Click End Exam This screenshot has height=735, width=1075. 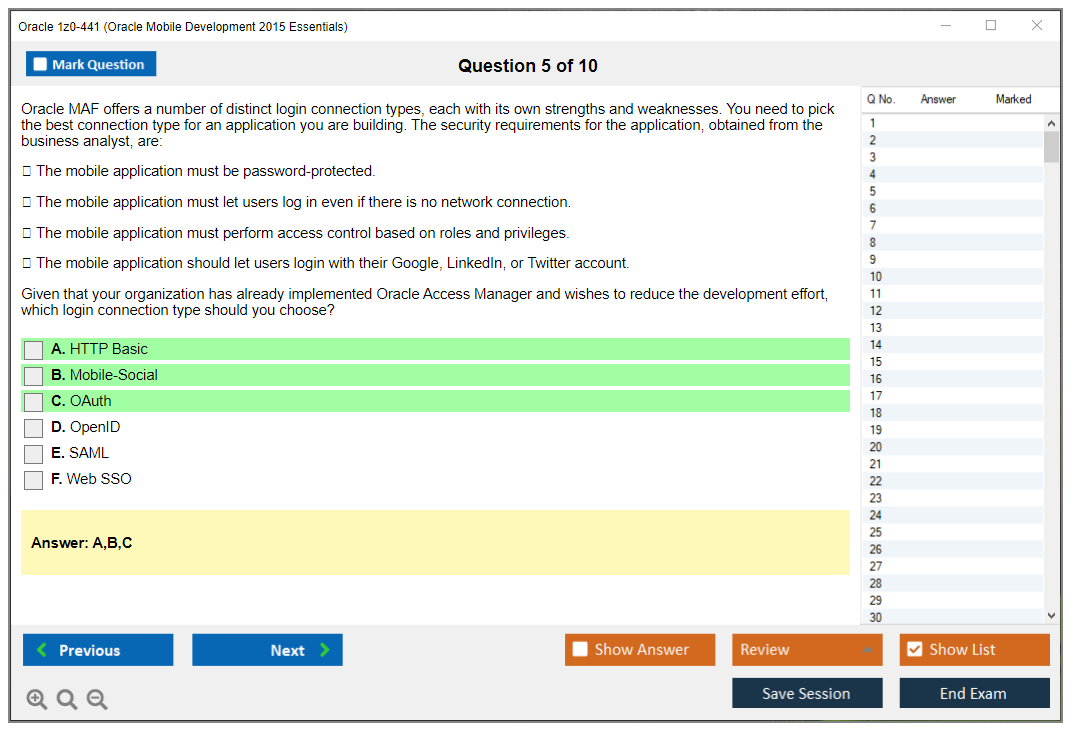pyautogui.click(x=974, y=692)
